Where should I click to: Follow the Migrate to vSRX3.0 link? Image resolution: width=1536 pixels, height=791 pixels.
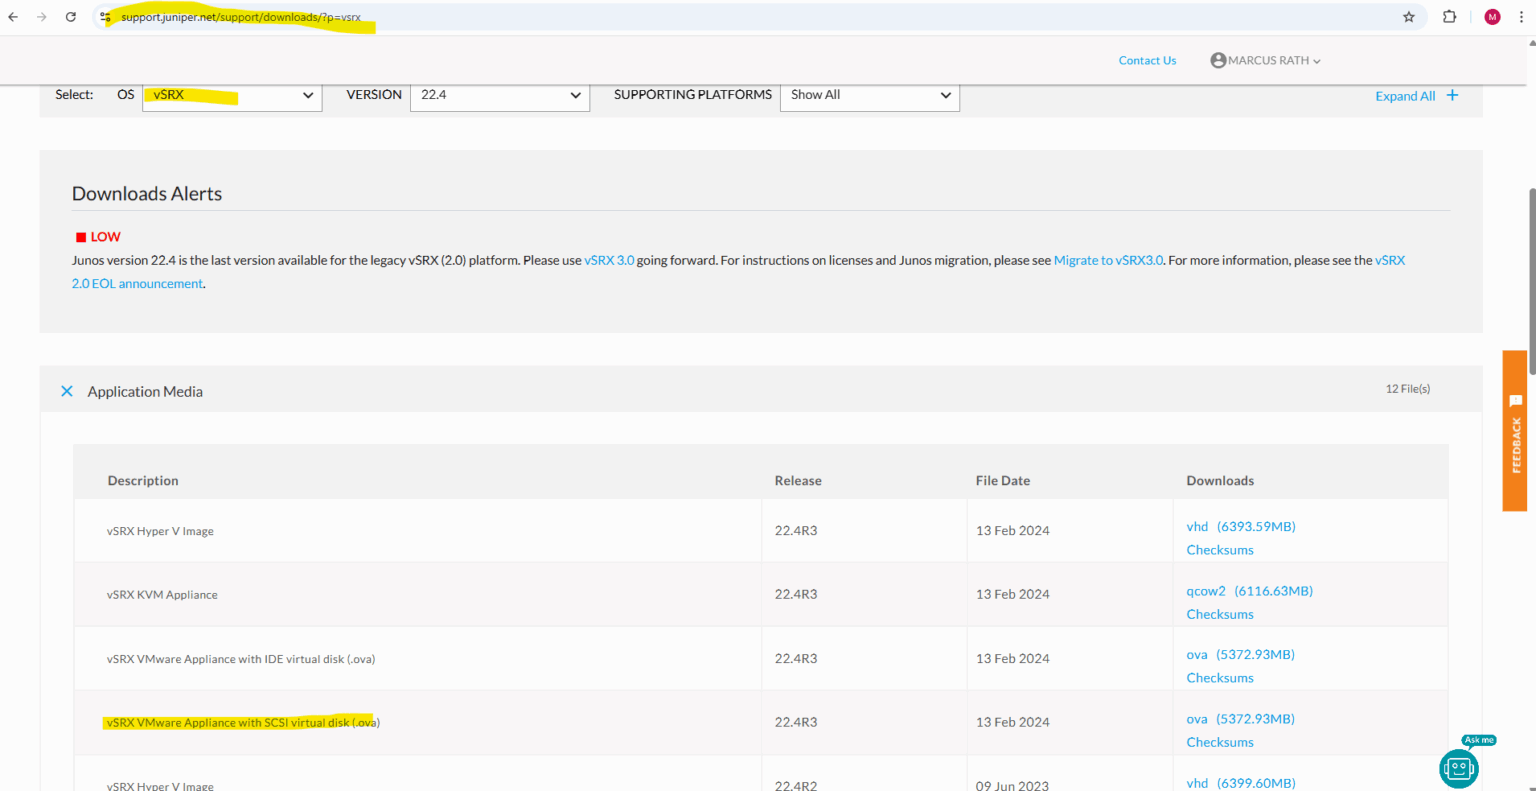tap(1108, 260)
